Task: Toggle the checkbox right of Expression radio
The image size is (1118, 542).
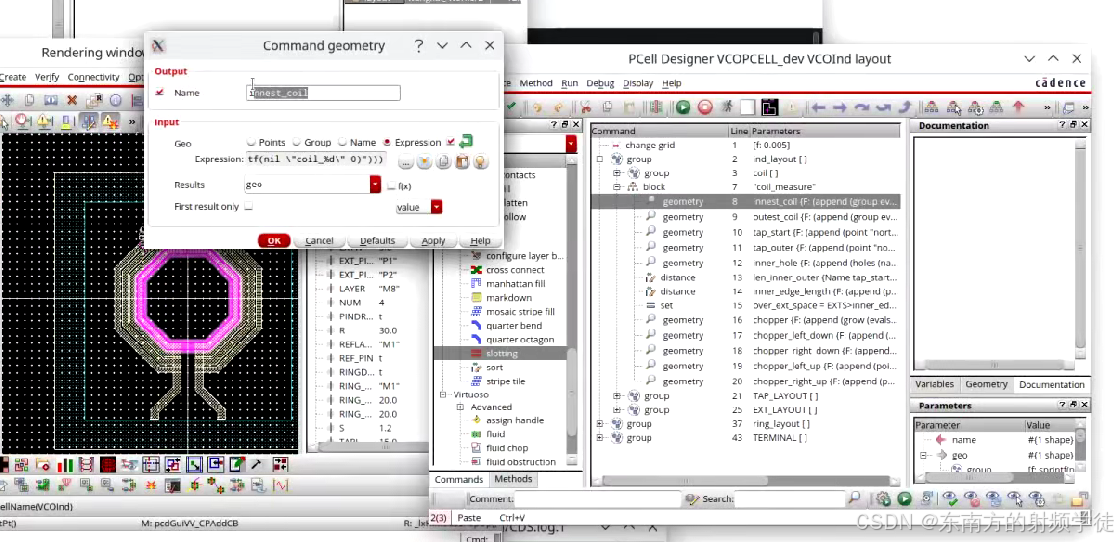Action: [x=450, y=142]
